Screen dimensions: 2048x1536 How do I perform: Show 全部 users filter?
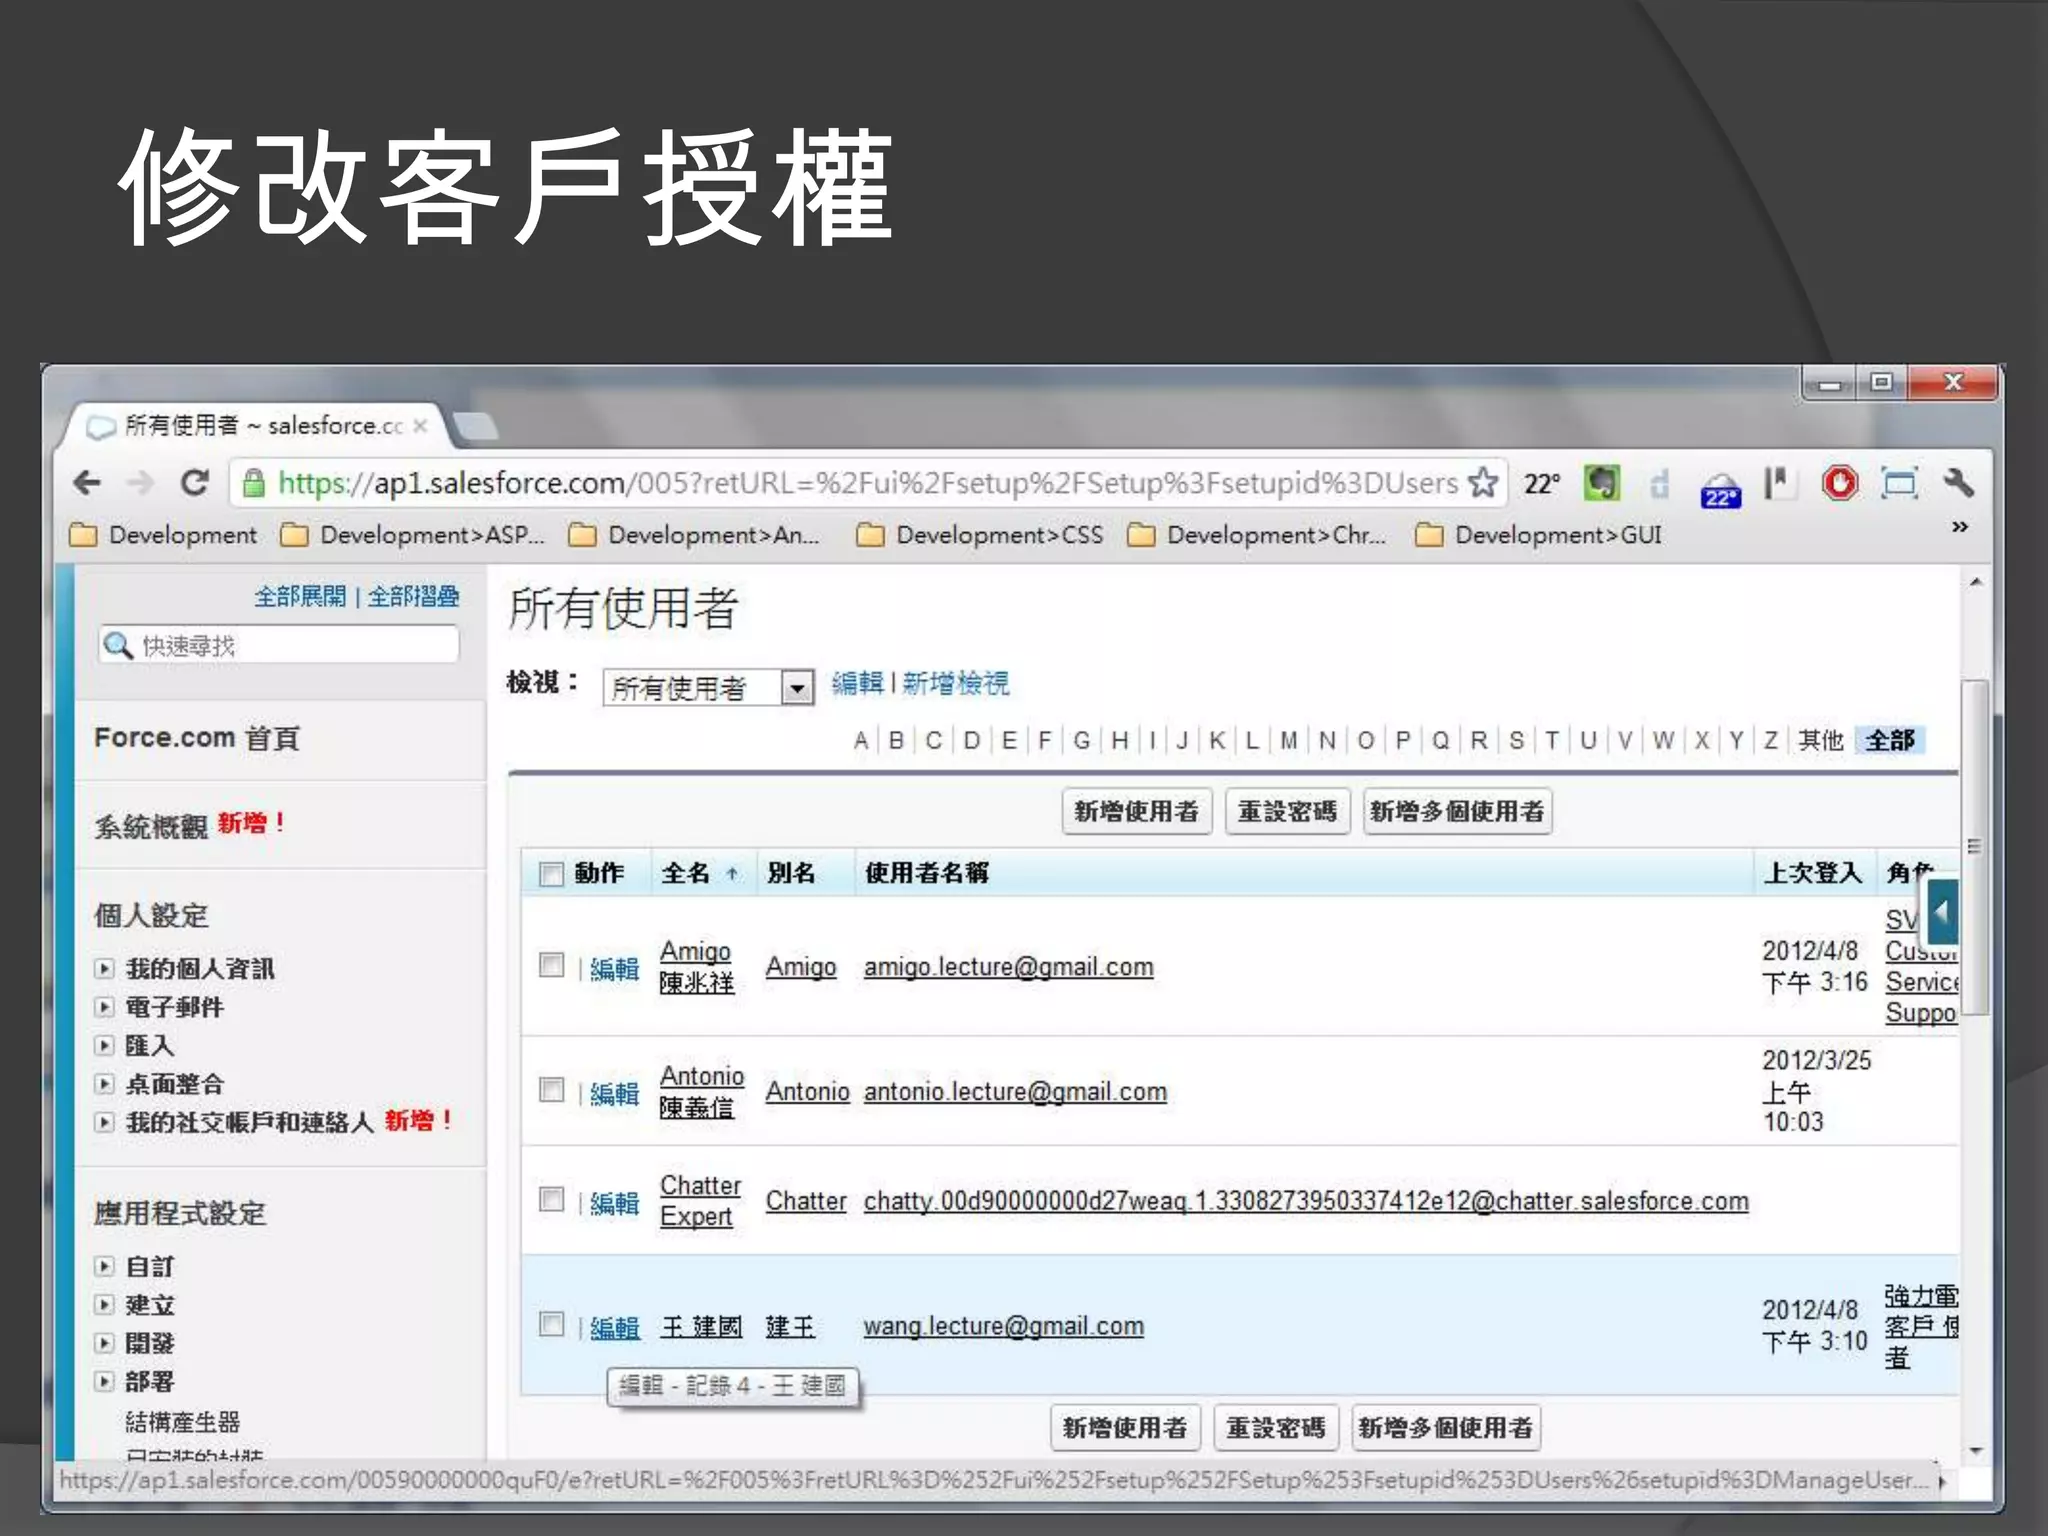pos(1890,740)
